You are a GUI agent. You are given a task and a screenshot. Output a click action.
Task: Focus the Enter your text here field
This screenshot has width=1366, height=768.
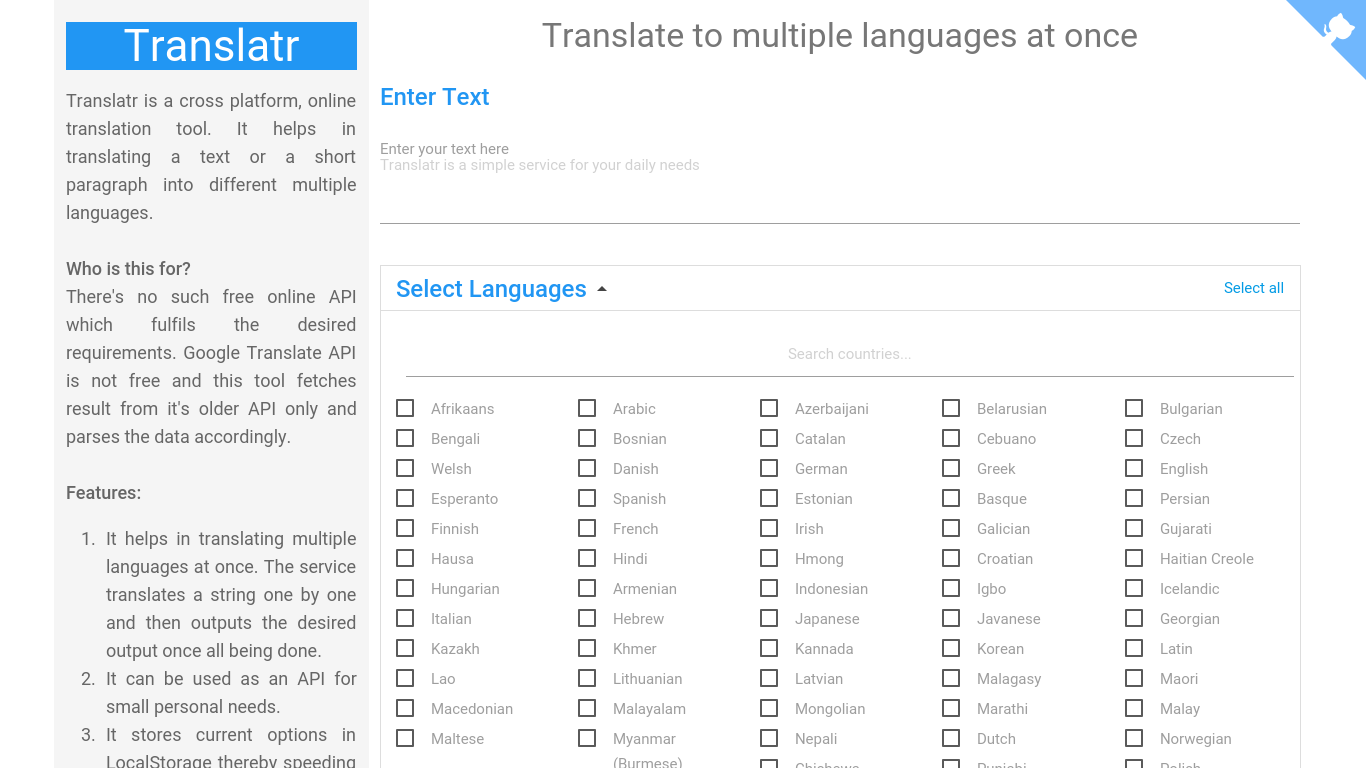point(840,185)
